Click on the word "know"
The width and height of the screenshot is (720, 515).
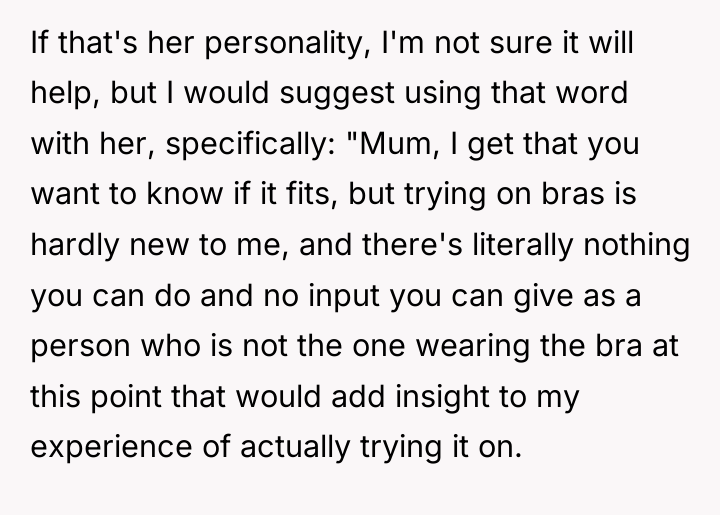tap(185, 194)
